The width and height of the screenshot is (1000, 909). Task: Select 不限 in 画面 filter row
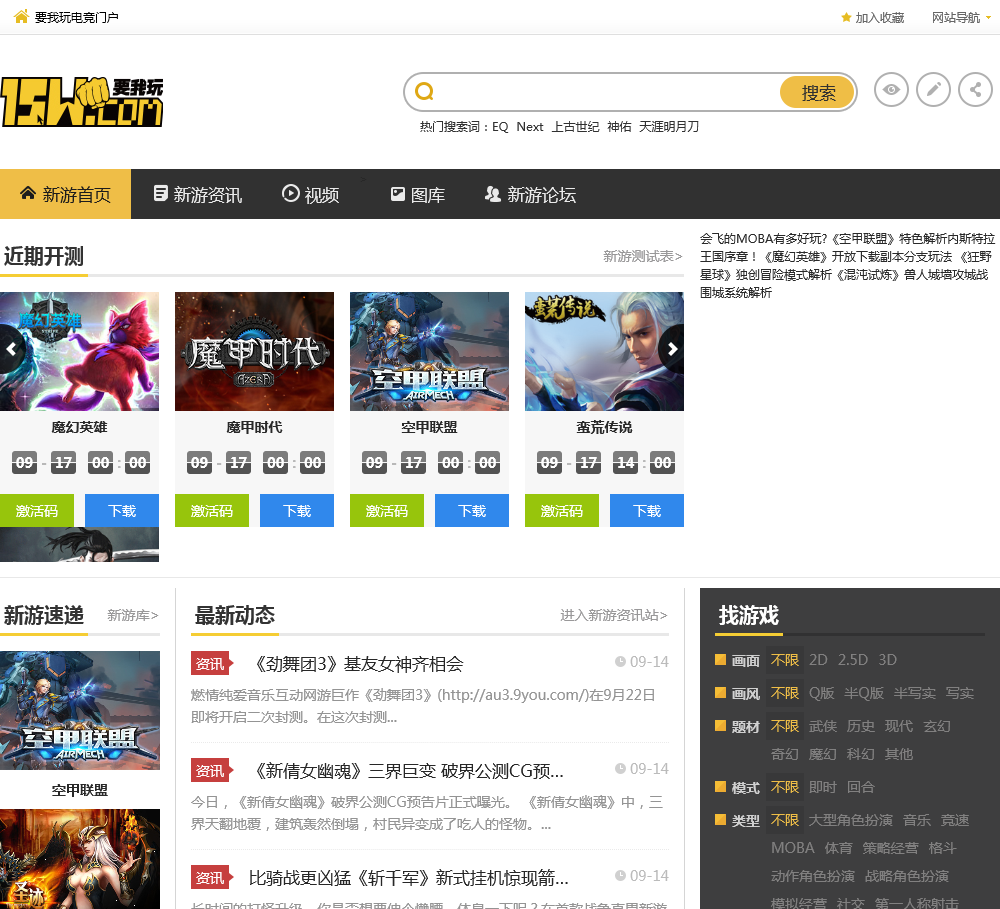[x=784, y=660]
